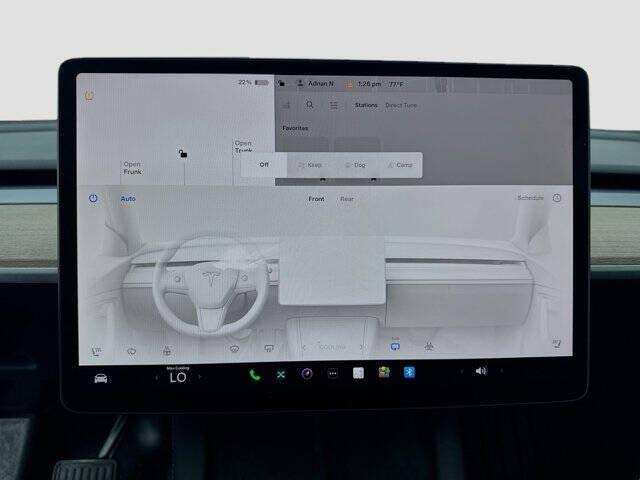
Task: Lower temperature with left arrow beside LO
Action: tap(156, 378)
